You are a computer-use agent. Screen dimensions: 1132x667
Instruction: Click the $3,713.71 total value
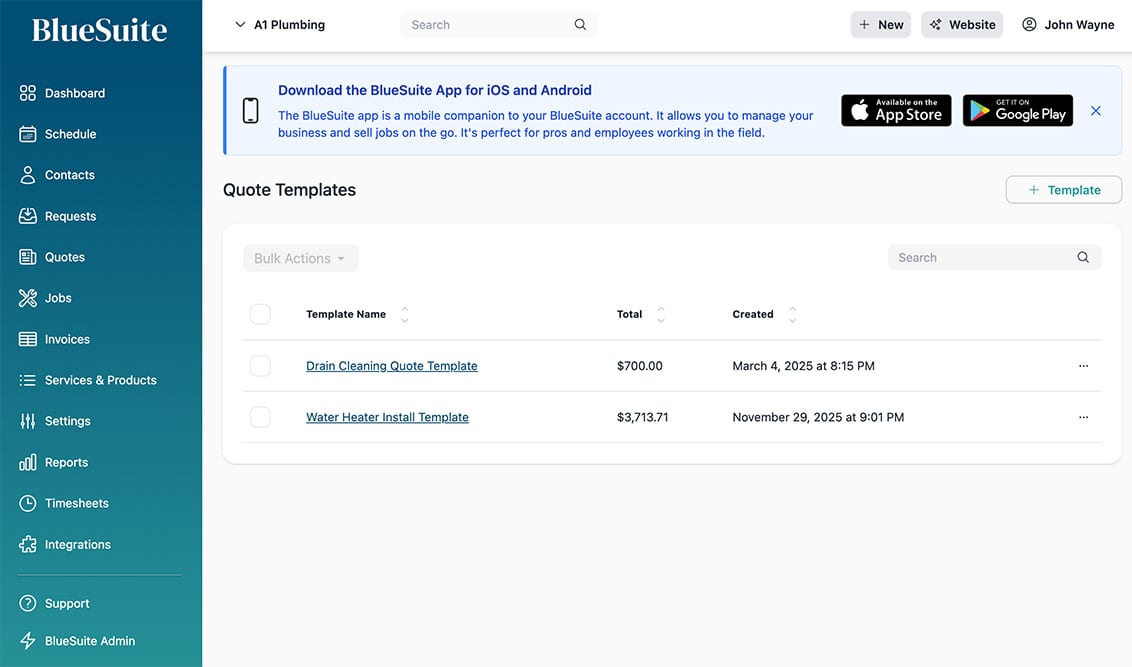pyautogui.click(x=642, y=417)
